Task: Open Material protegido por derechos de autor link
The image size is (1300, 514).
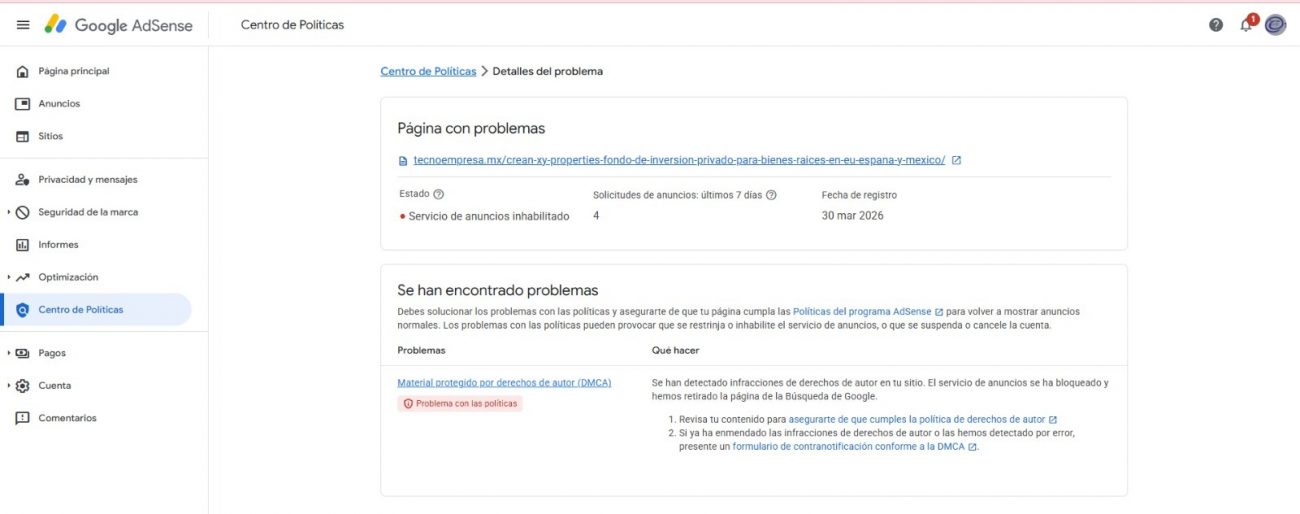Action: [504, 382]
